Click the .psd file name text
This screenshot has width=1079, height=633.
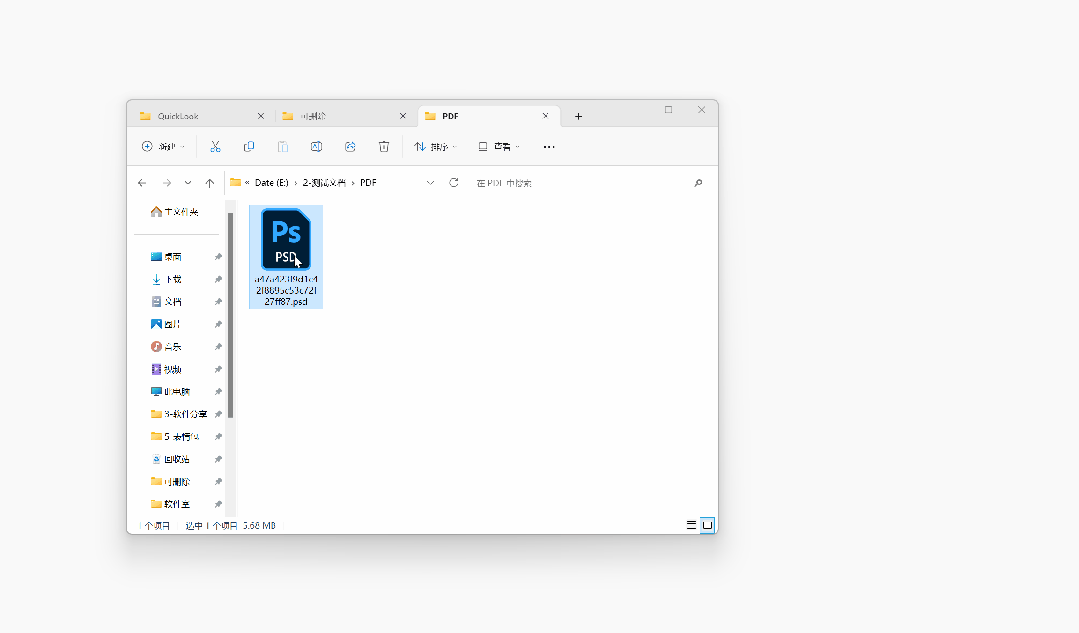tap(286, 290)
